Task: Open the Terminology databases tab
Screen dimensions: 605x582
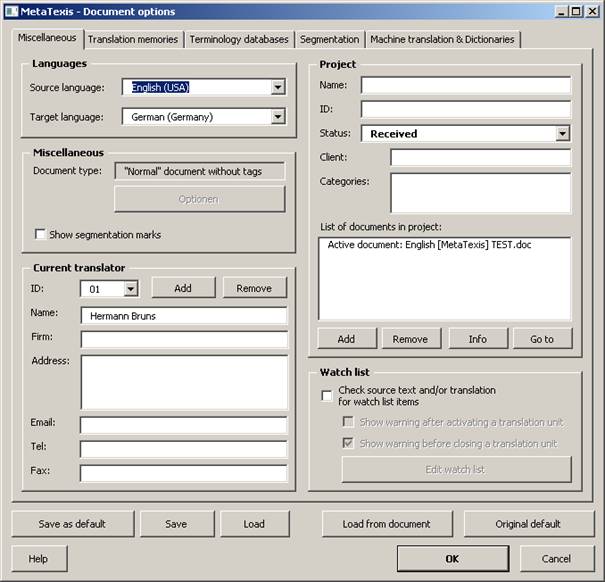Action: coord(239,39)
